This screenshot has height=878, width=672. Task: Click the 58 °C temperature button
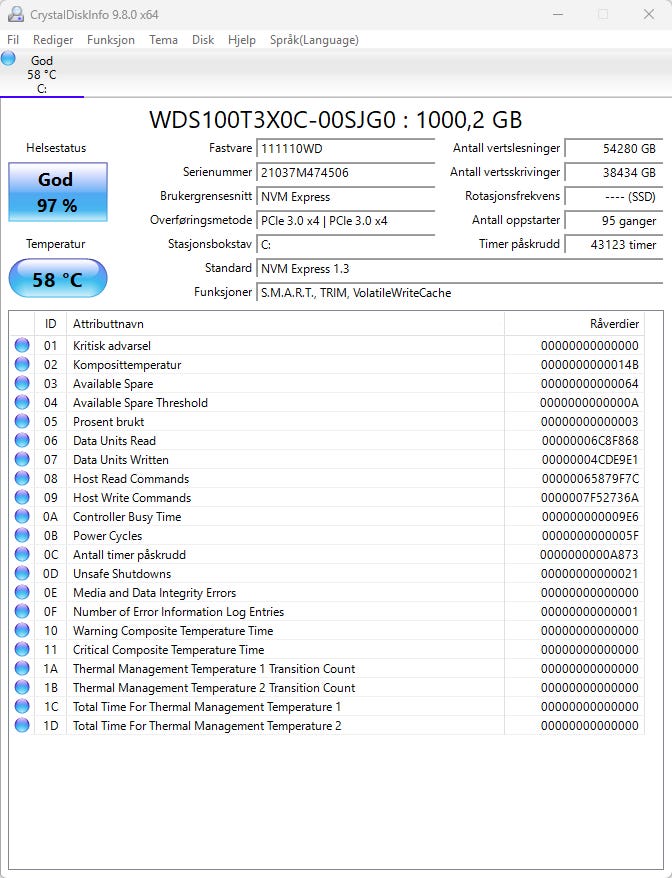click(58, 279)
